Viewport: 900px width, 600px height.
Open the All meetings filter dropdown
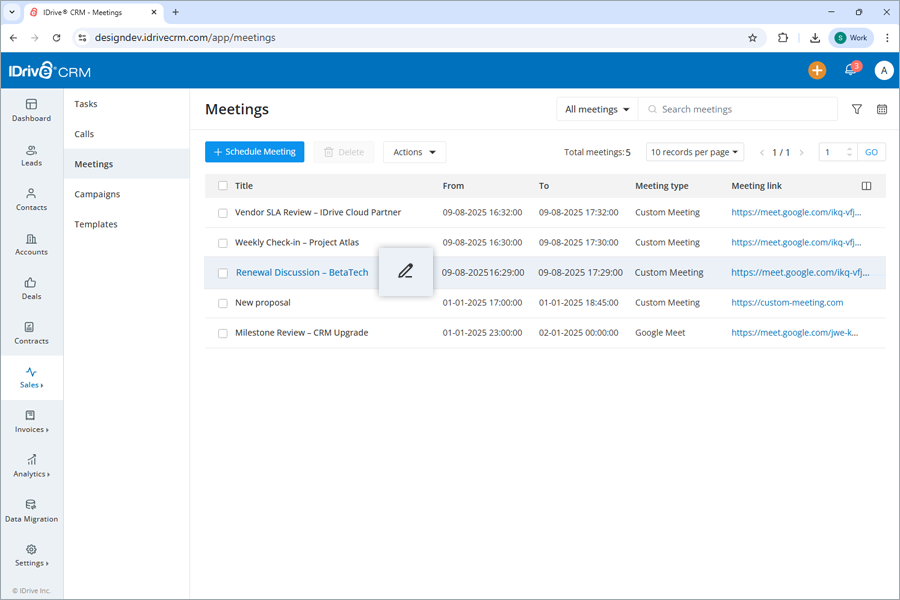click(x=596, y=109)
